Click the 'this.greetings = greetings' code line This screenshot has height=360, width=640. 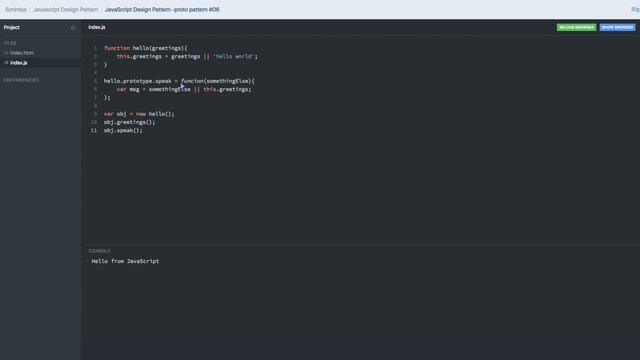[x=187, y=56]
